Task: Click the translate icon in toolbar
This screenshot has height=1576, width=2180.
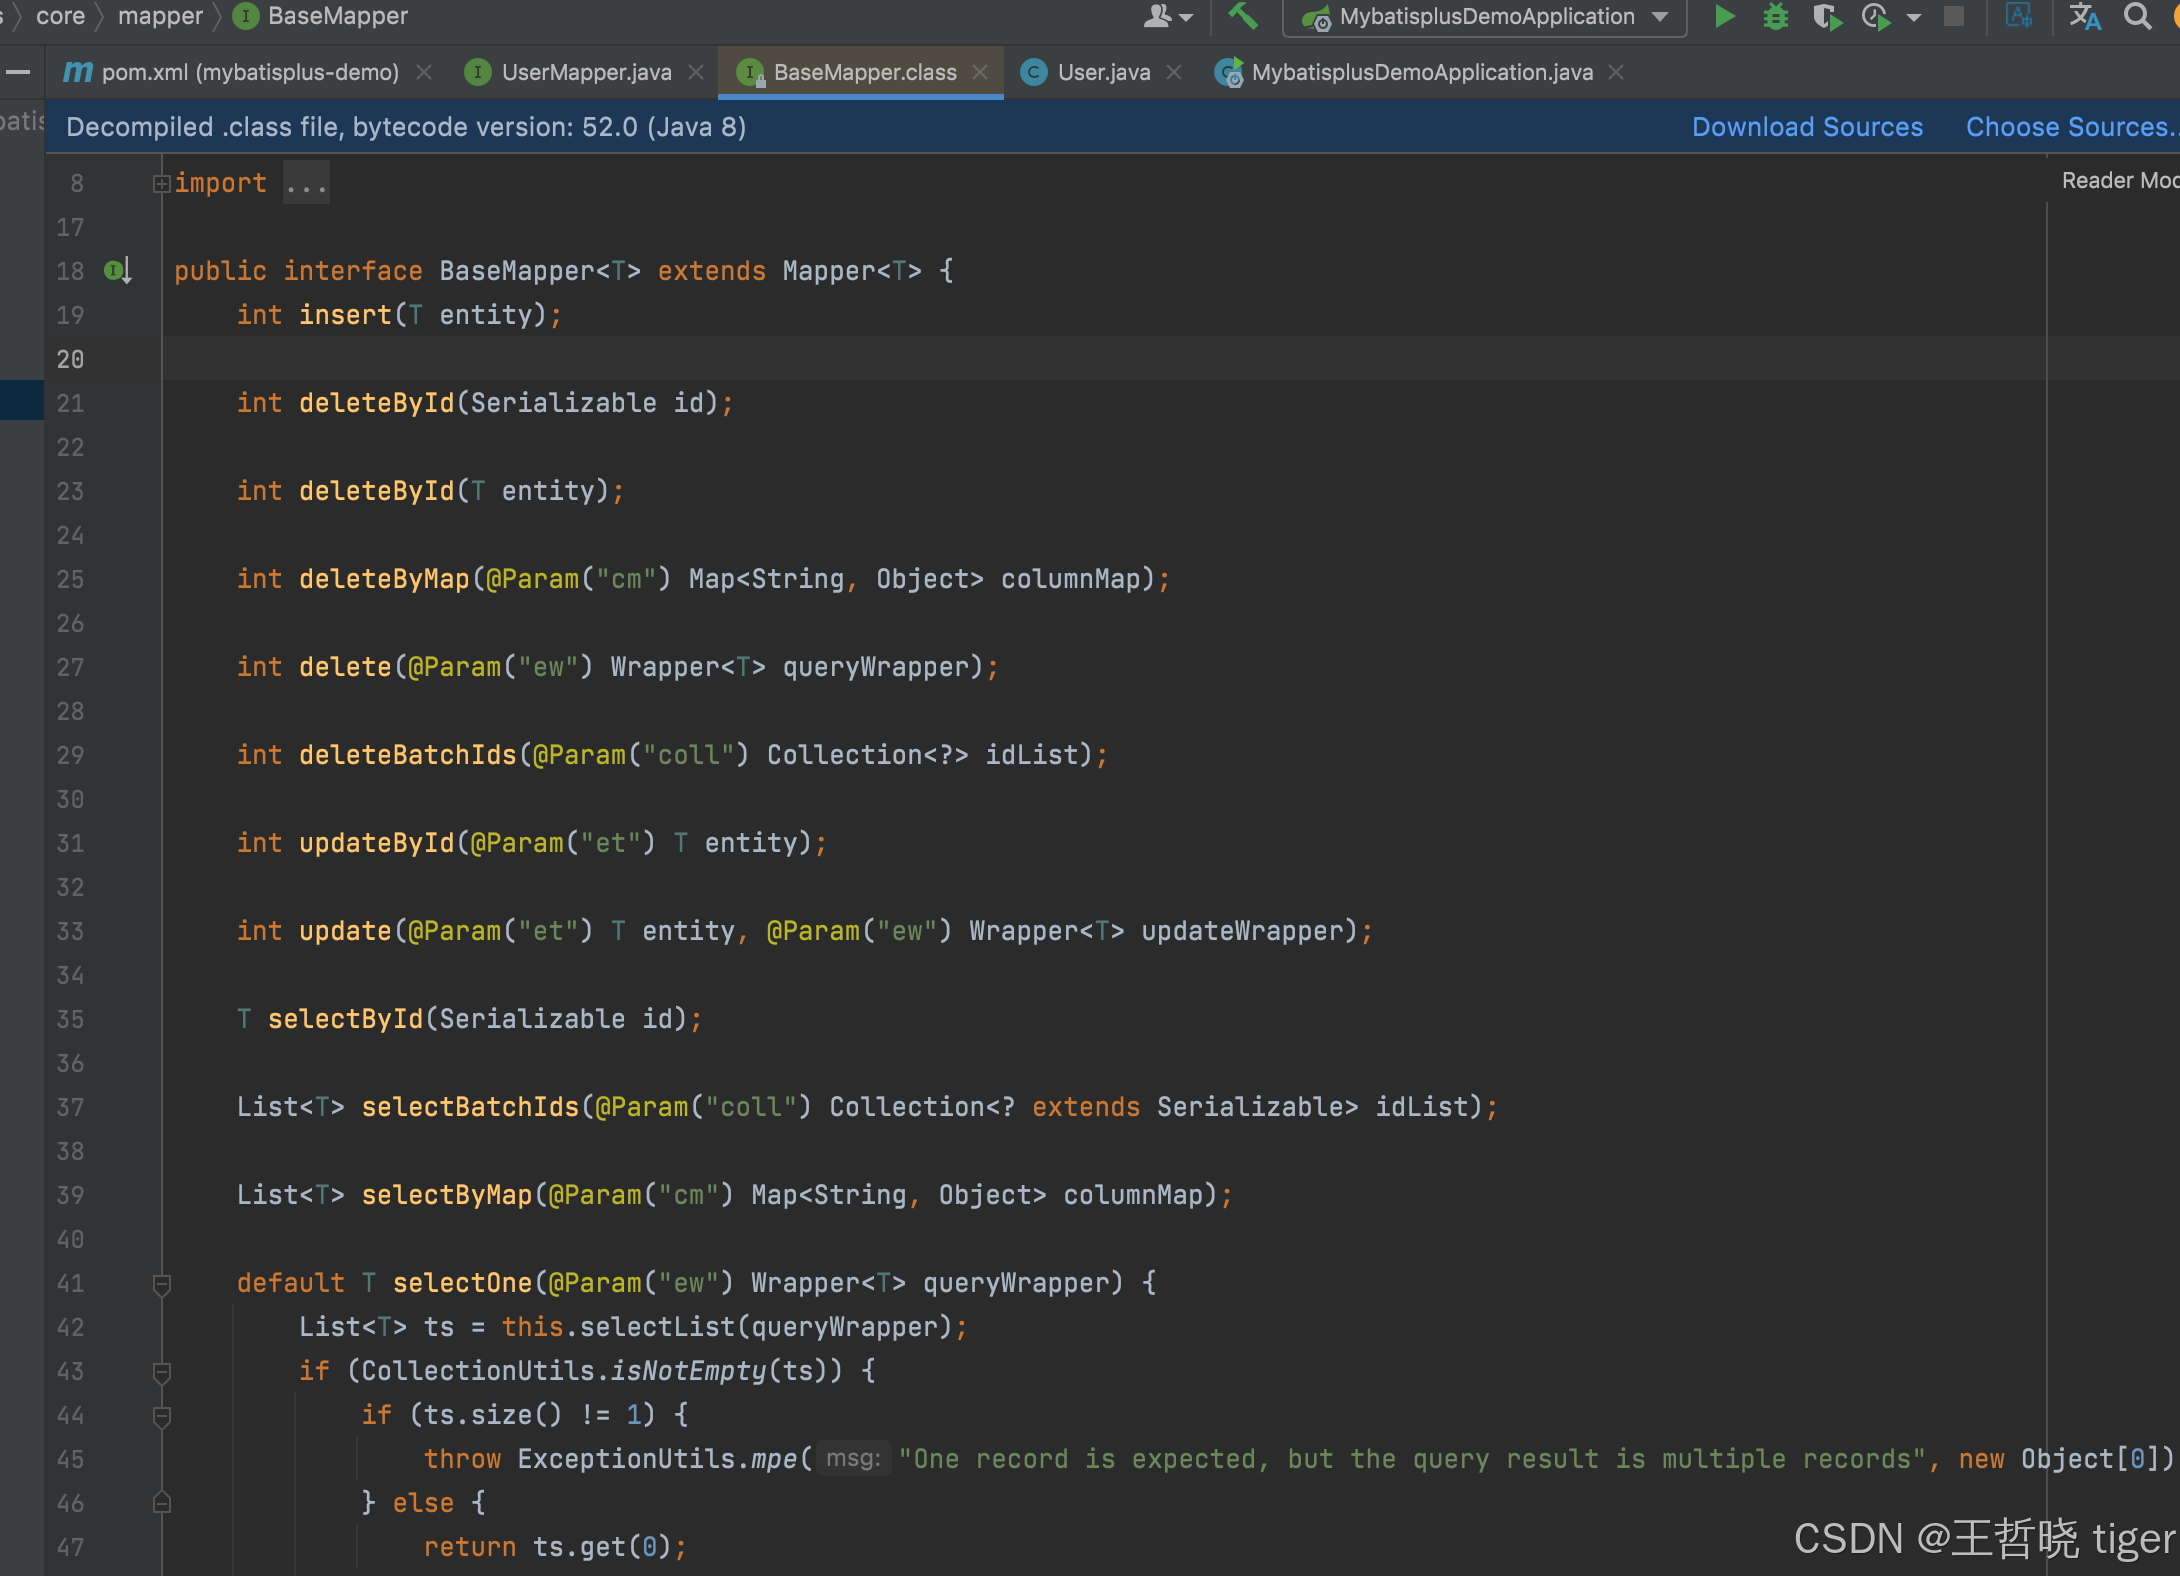Action: click(2085, 17)
